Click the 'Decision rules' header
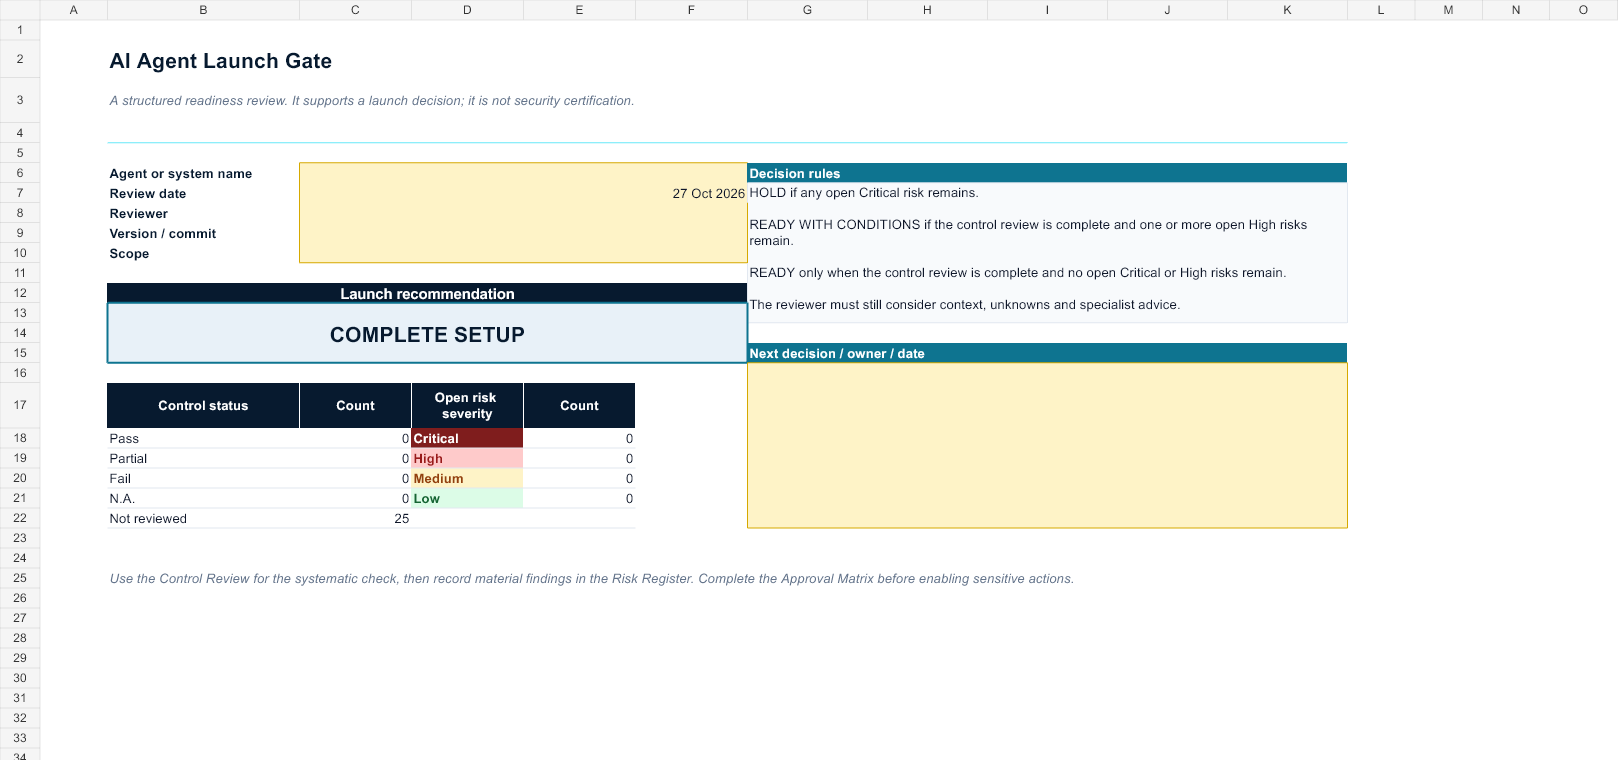The height and width of the screenshot is (760, 1618). 1047,173
